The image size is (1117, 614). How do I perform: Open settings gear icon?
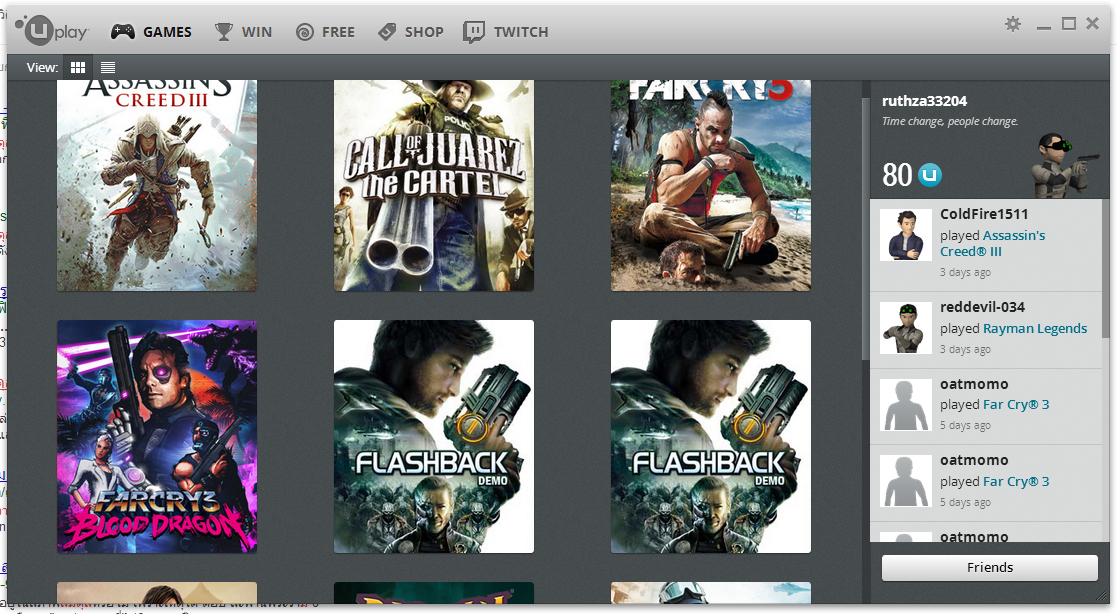click(1013, 24)
